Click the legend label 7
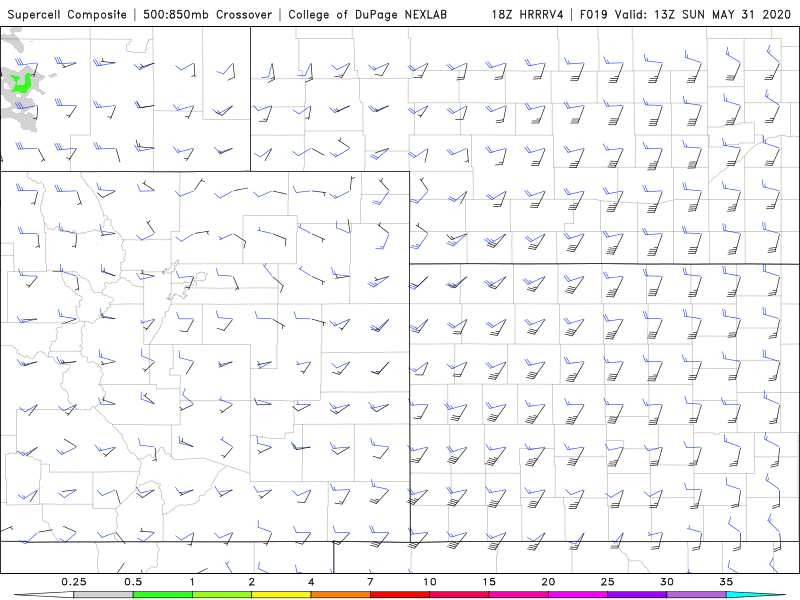The width and height of the screenshot is (800, 600). point(370,582)
